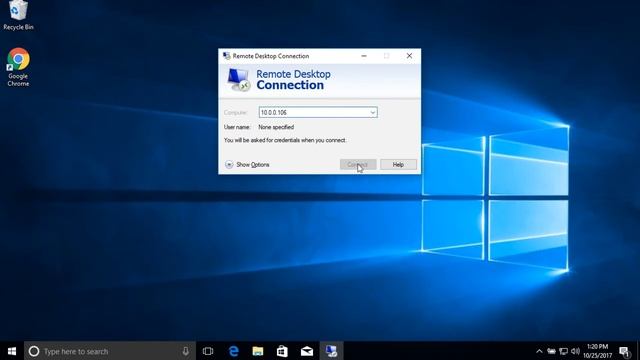Expand the Computer address dropdown arrow

[373, 112]
